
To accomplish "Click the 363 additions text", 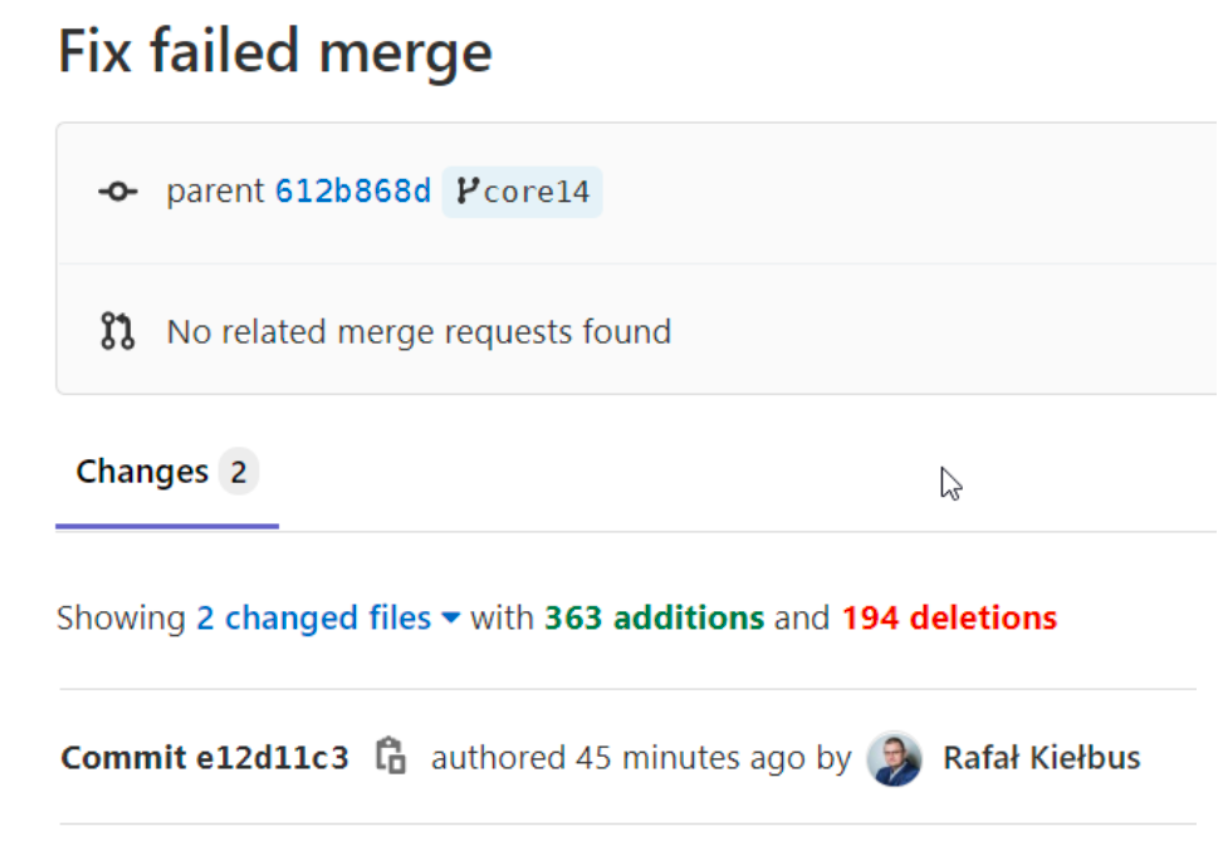I will coord(654,618).
